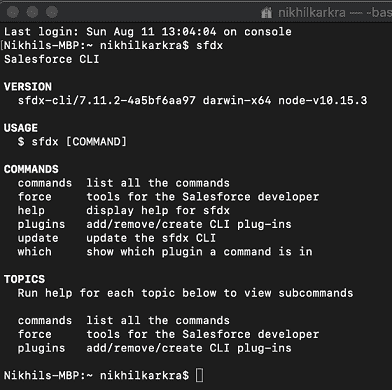The width and height of the screenshot is (392, 390).
Task: Click the USAGE heading
Action: tap(21, 128)
